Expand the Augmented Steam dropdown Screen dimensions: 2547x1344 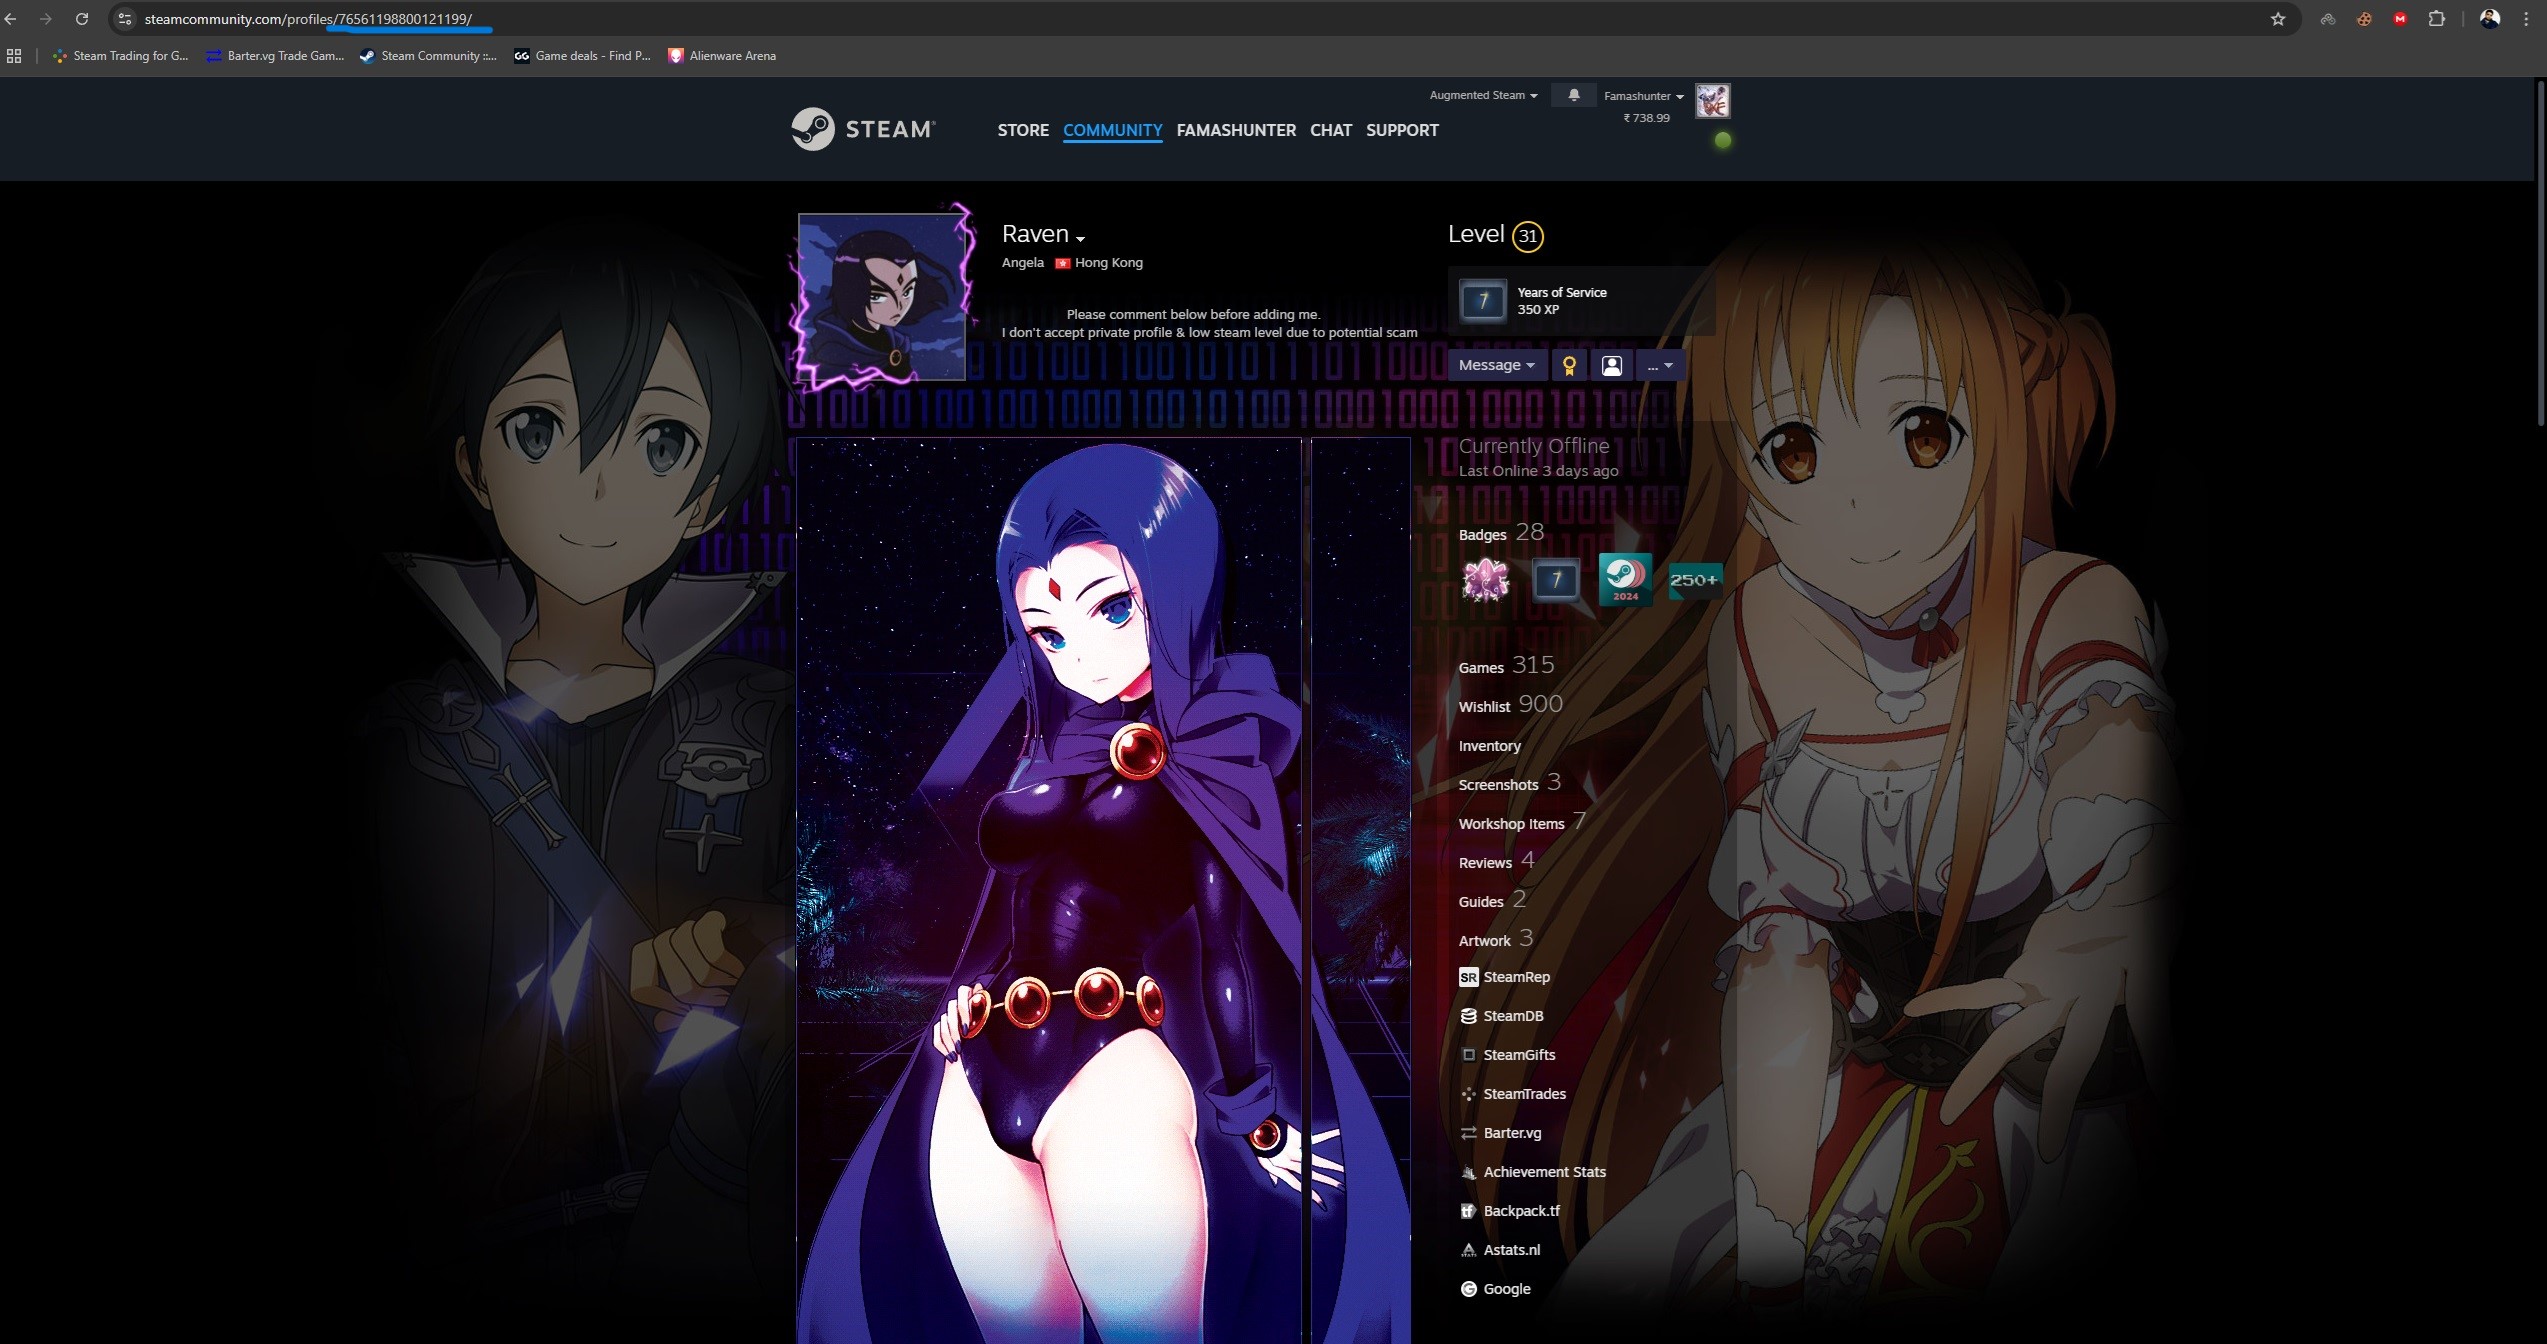[1483, 95]
